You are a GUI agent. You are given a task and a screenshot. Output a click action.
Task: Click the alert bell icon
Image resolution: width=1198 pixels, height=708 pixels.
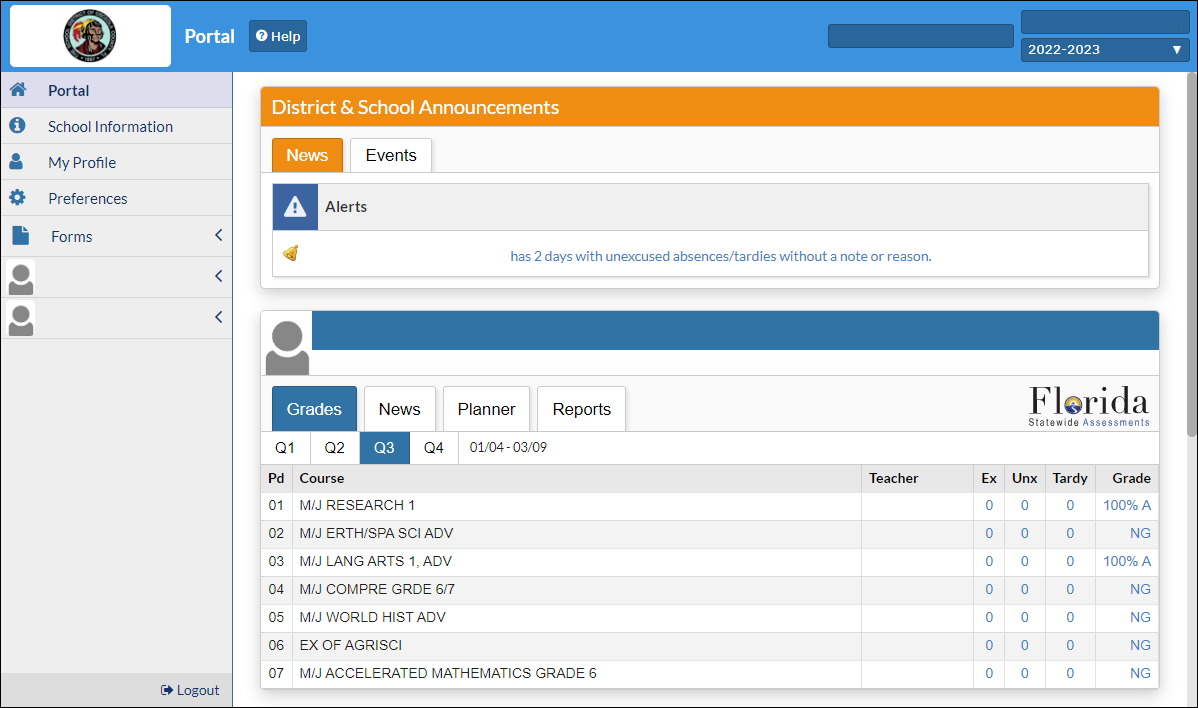point(291,254)
